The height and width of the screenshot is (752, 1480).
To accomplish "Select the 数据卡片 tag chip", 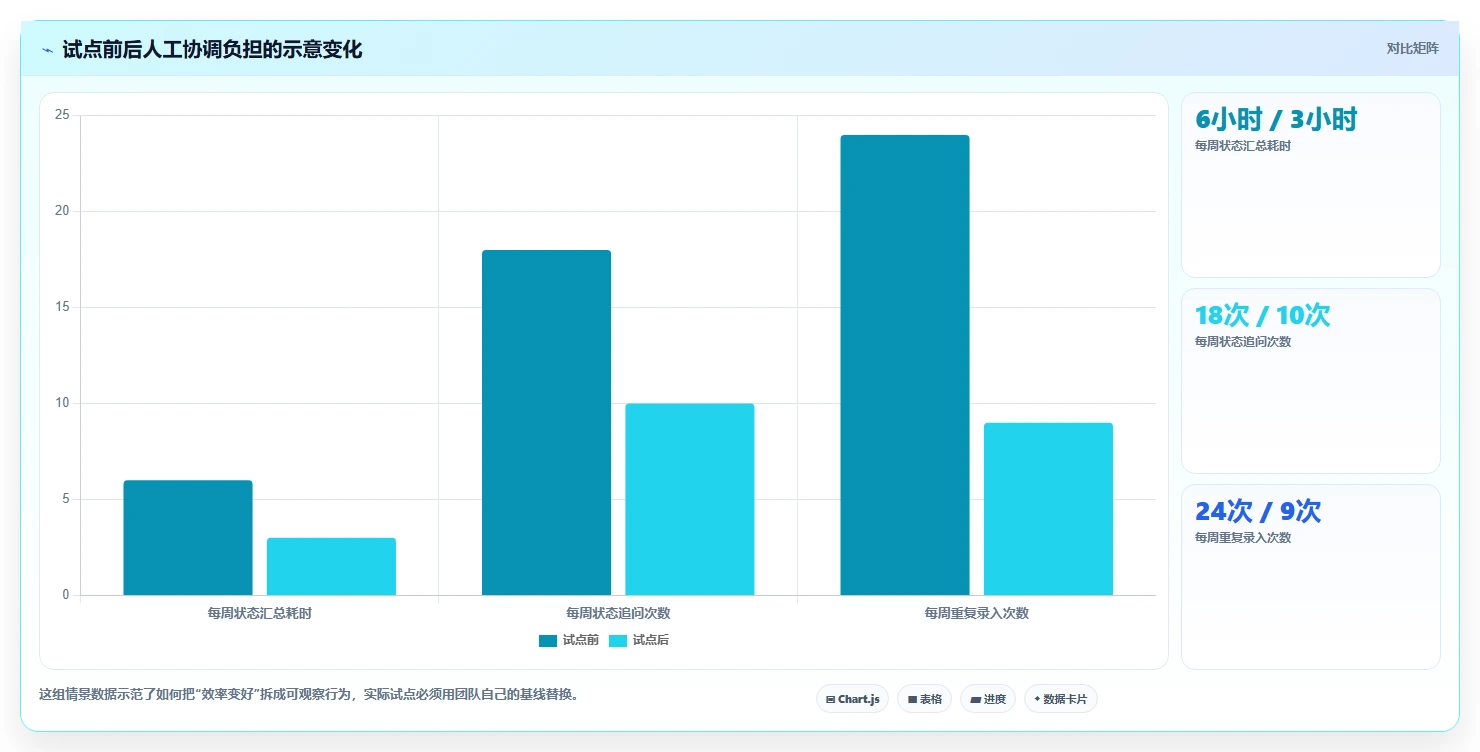I will click(x=1060, y=699).
